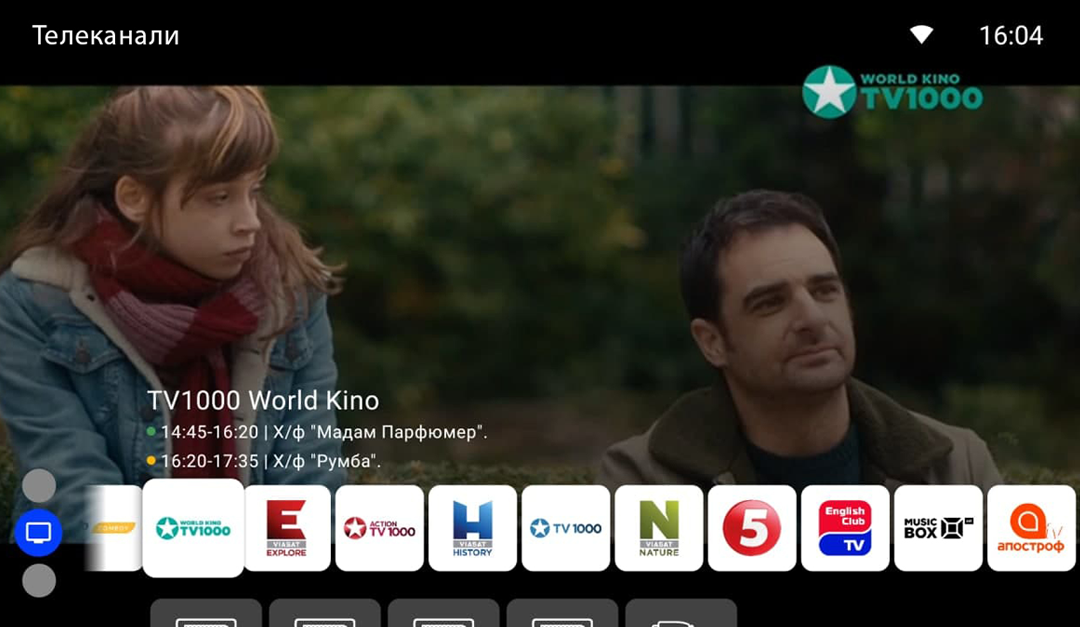1080x627 pixels.
Task: Click the blue TV channels sidebar icon
Action: point(39,533)
